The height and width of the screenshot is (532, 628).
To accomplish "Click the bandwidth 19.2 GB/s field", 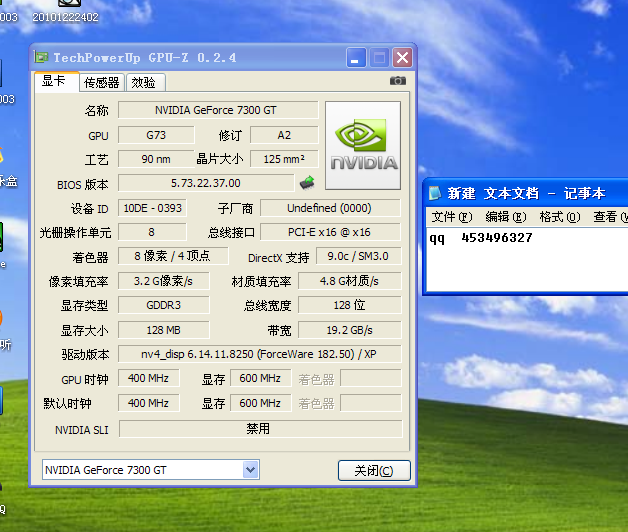I will pos(350,330).
